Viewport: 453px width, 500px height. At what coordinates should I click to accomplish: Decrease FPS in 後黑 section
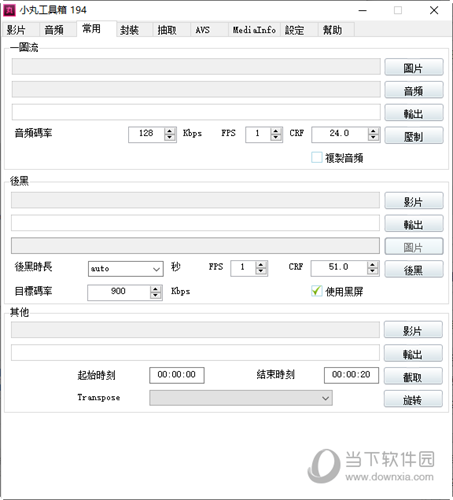(x=261, y=271)
